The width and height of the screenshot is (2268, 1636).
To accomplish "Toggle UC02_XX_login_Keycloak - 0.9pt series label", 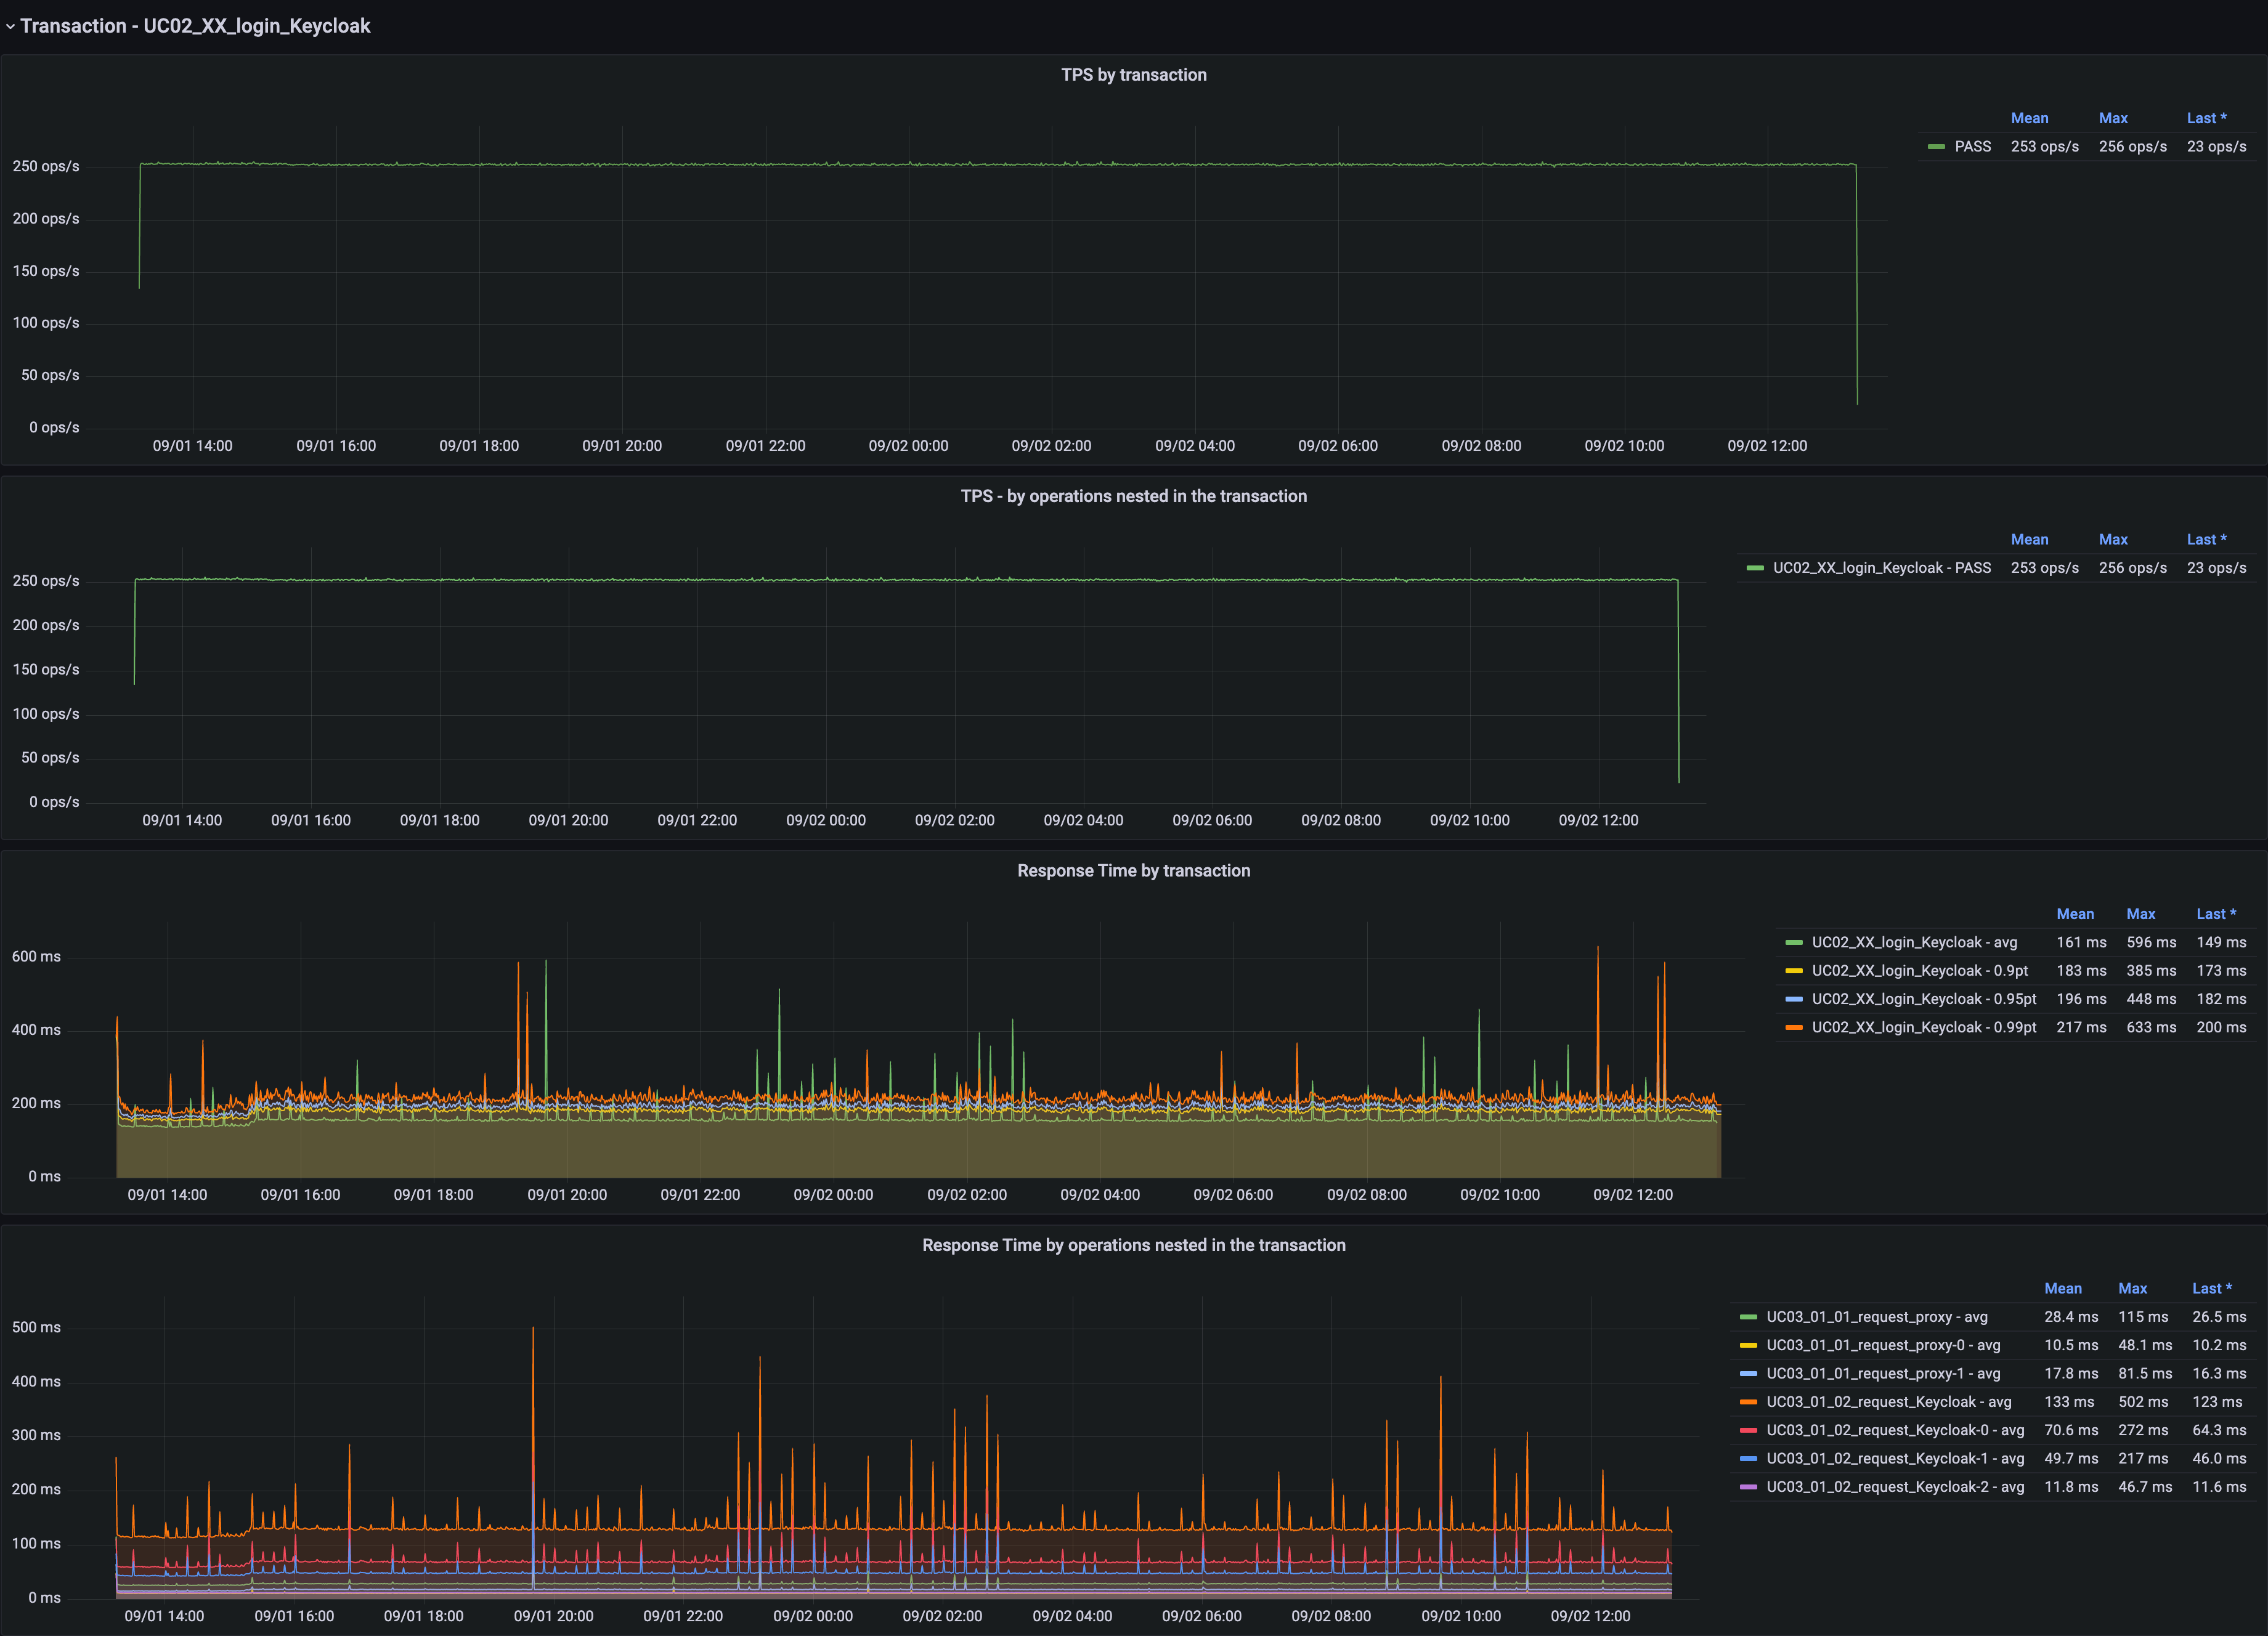I will point(1920,971).
